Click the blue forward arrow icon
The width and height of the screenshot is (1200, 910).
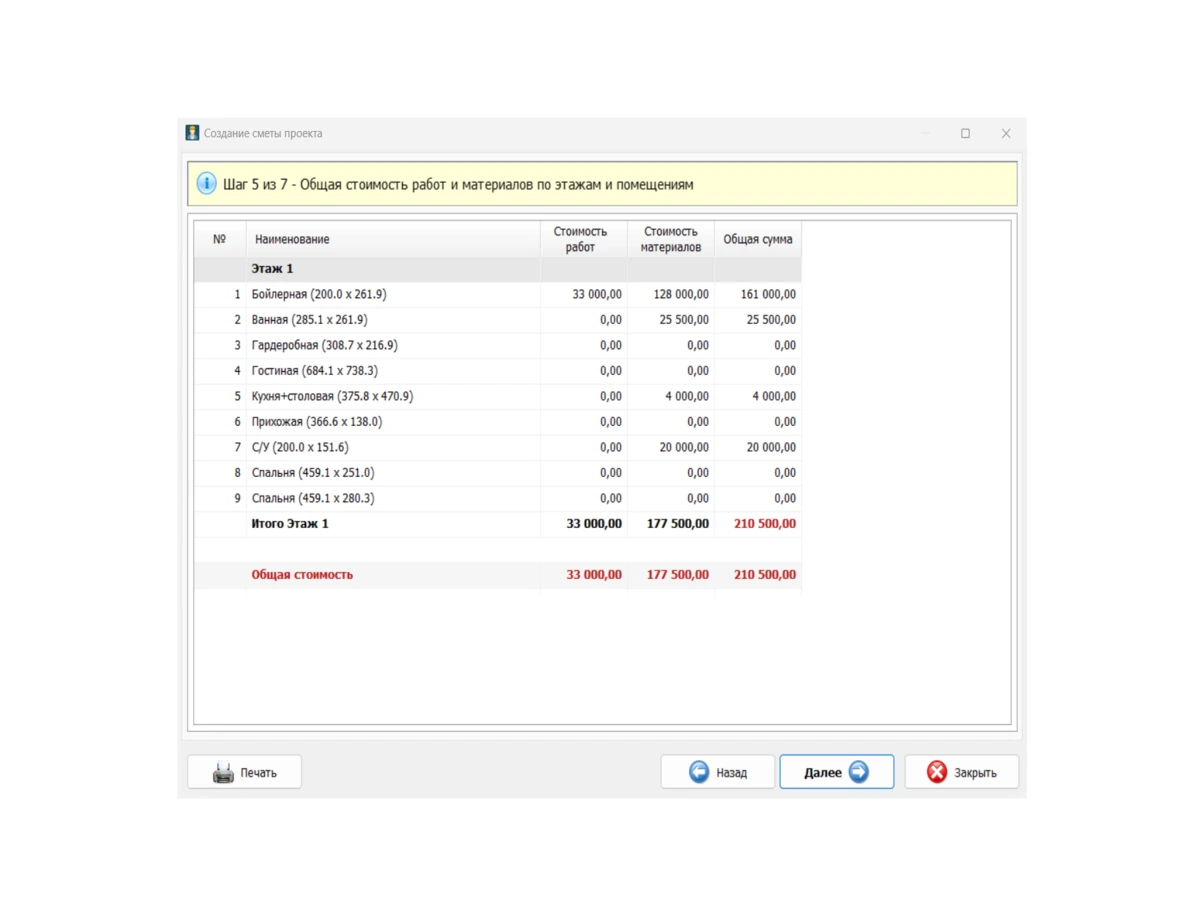859,772
